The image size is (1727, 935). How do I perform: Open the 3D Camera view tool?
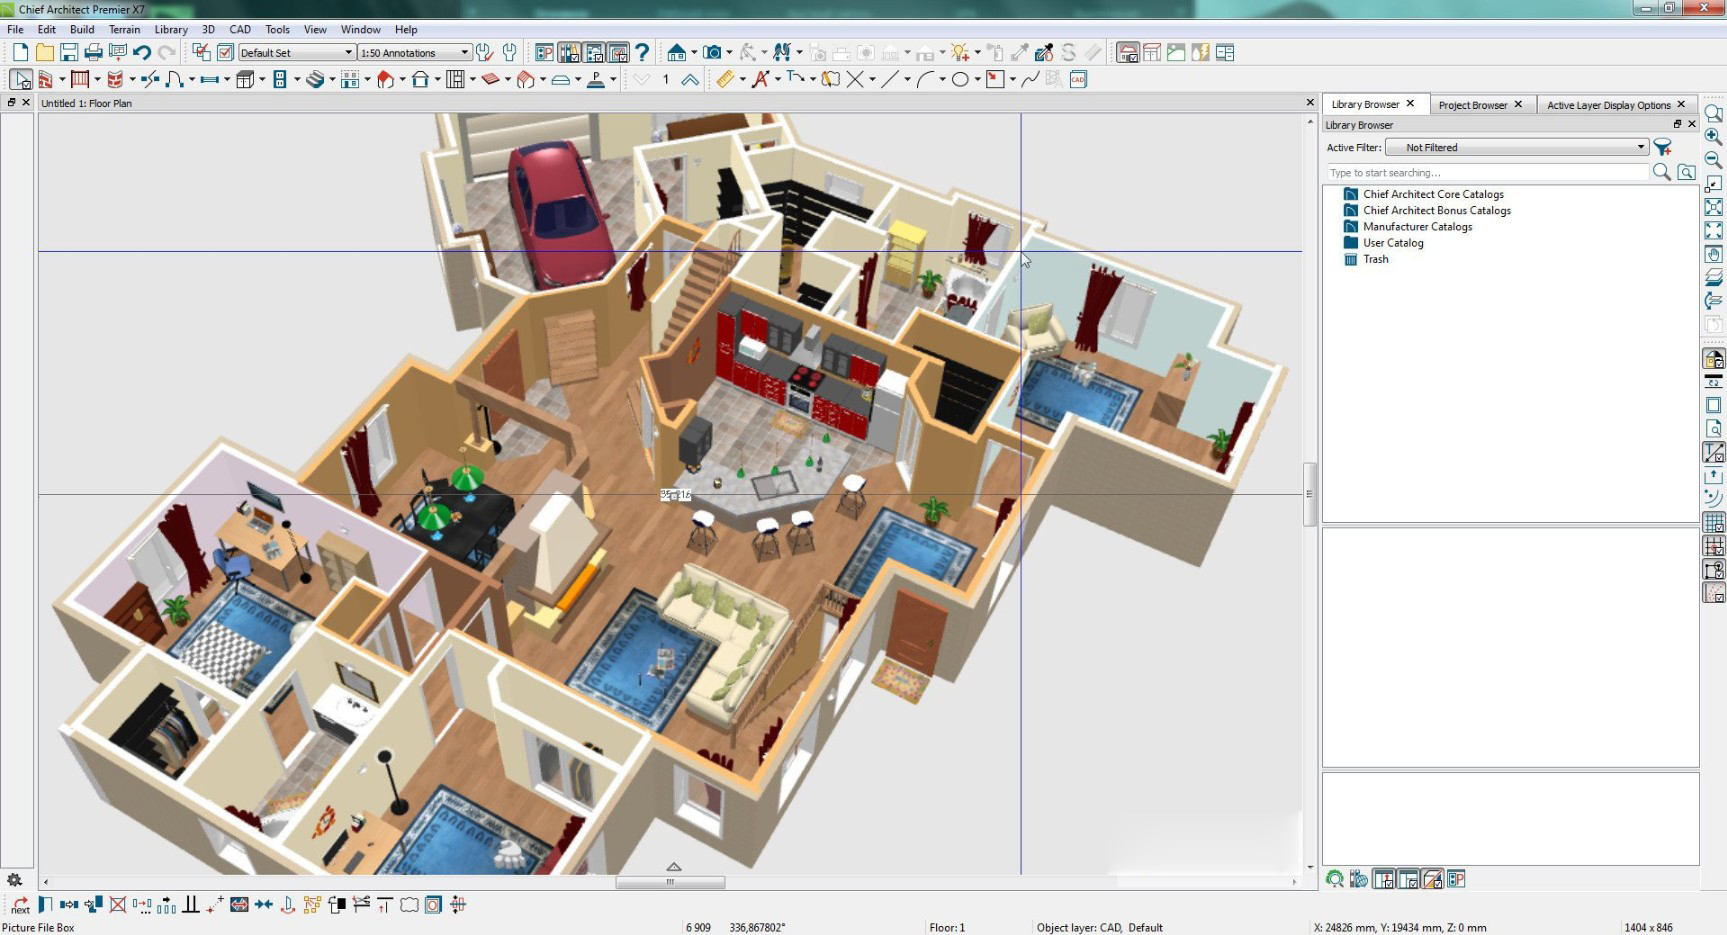[712, 53]
